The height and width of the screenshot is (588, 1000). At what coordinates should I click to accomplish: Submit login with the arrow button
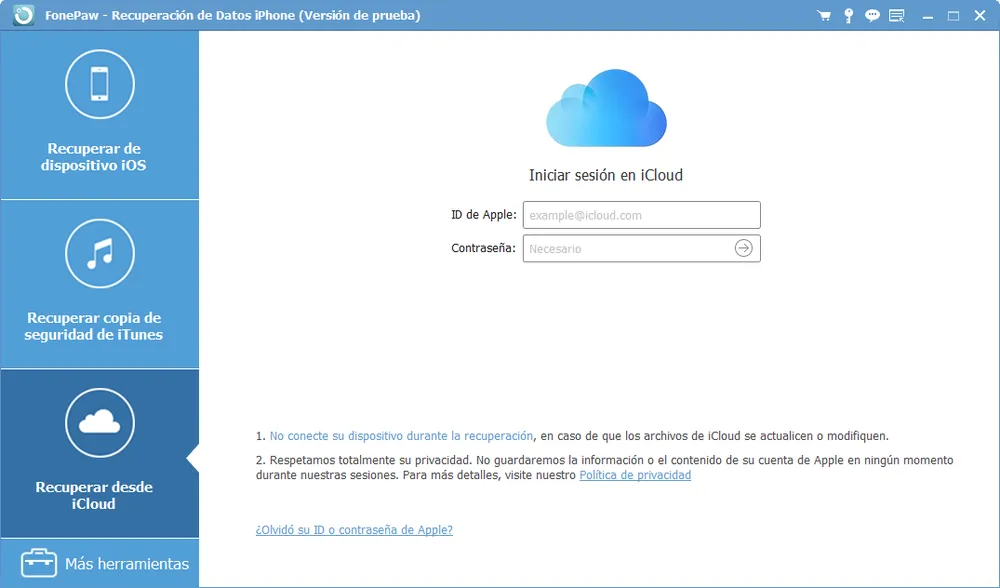pyautogui.click(x=743, y=248)
